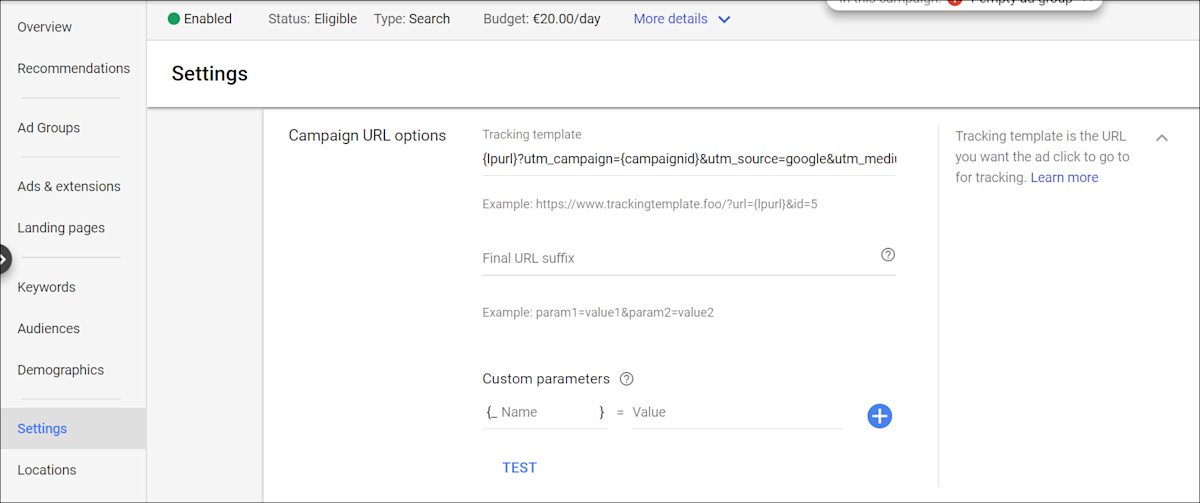This screenshot has height=503, width=1200.
Task: Focus the Final URL suffix field
Action: [x=676, y=258]
